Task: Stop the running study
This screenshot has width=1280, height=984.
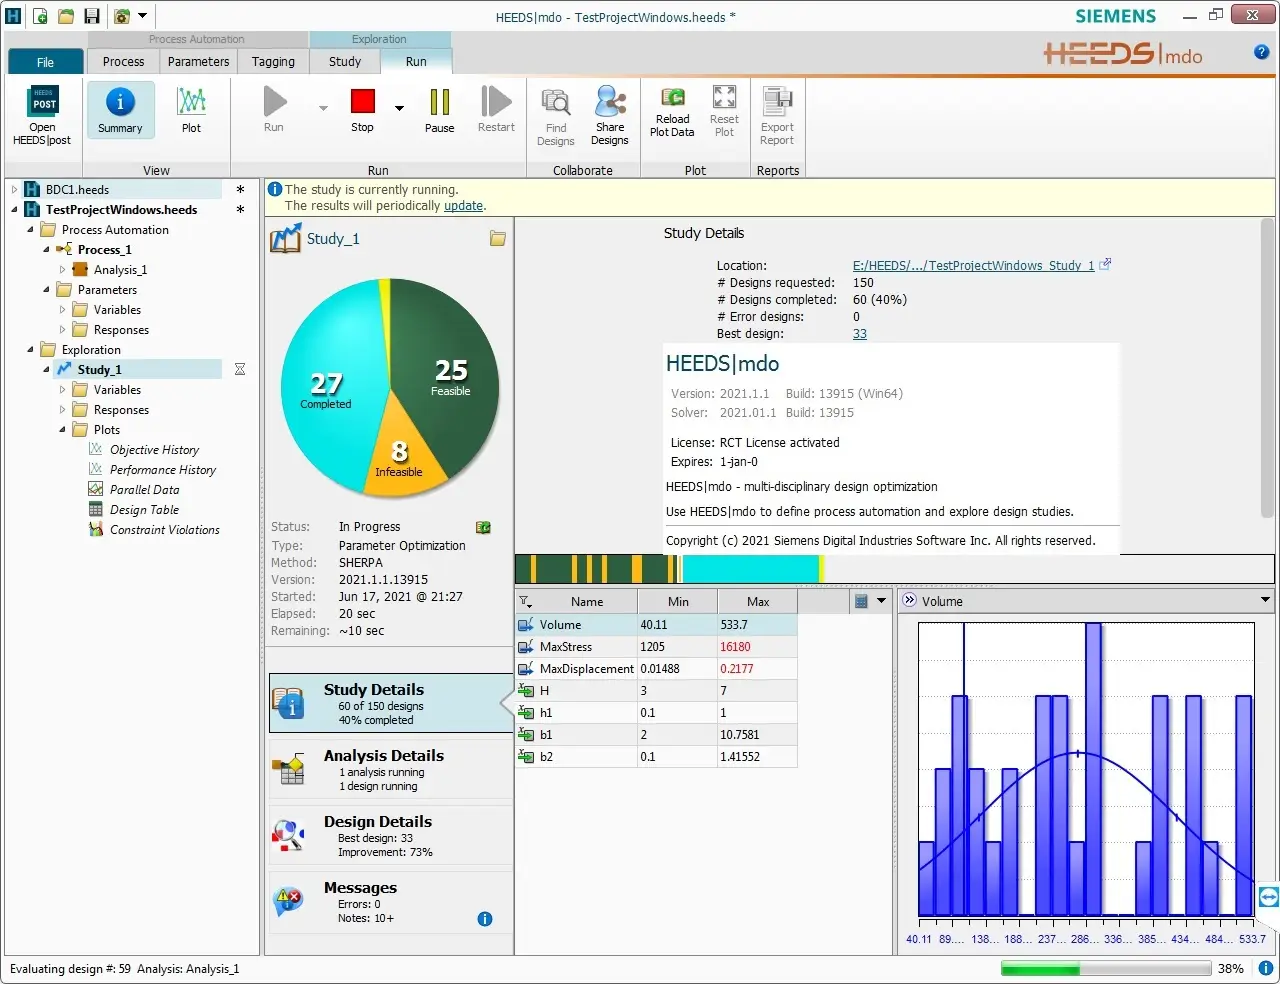Action: (x=362, y=110)
